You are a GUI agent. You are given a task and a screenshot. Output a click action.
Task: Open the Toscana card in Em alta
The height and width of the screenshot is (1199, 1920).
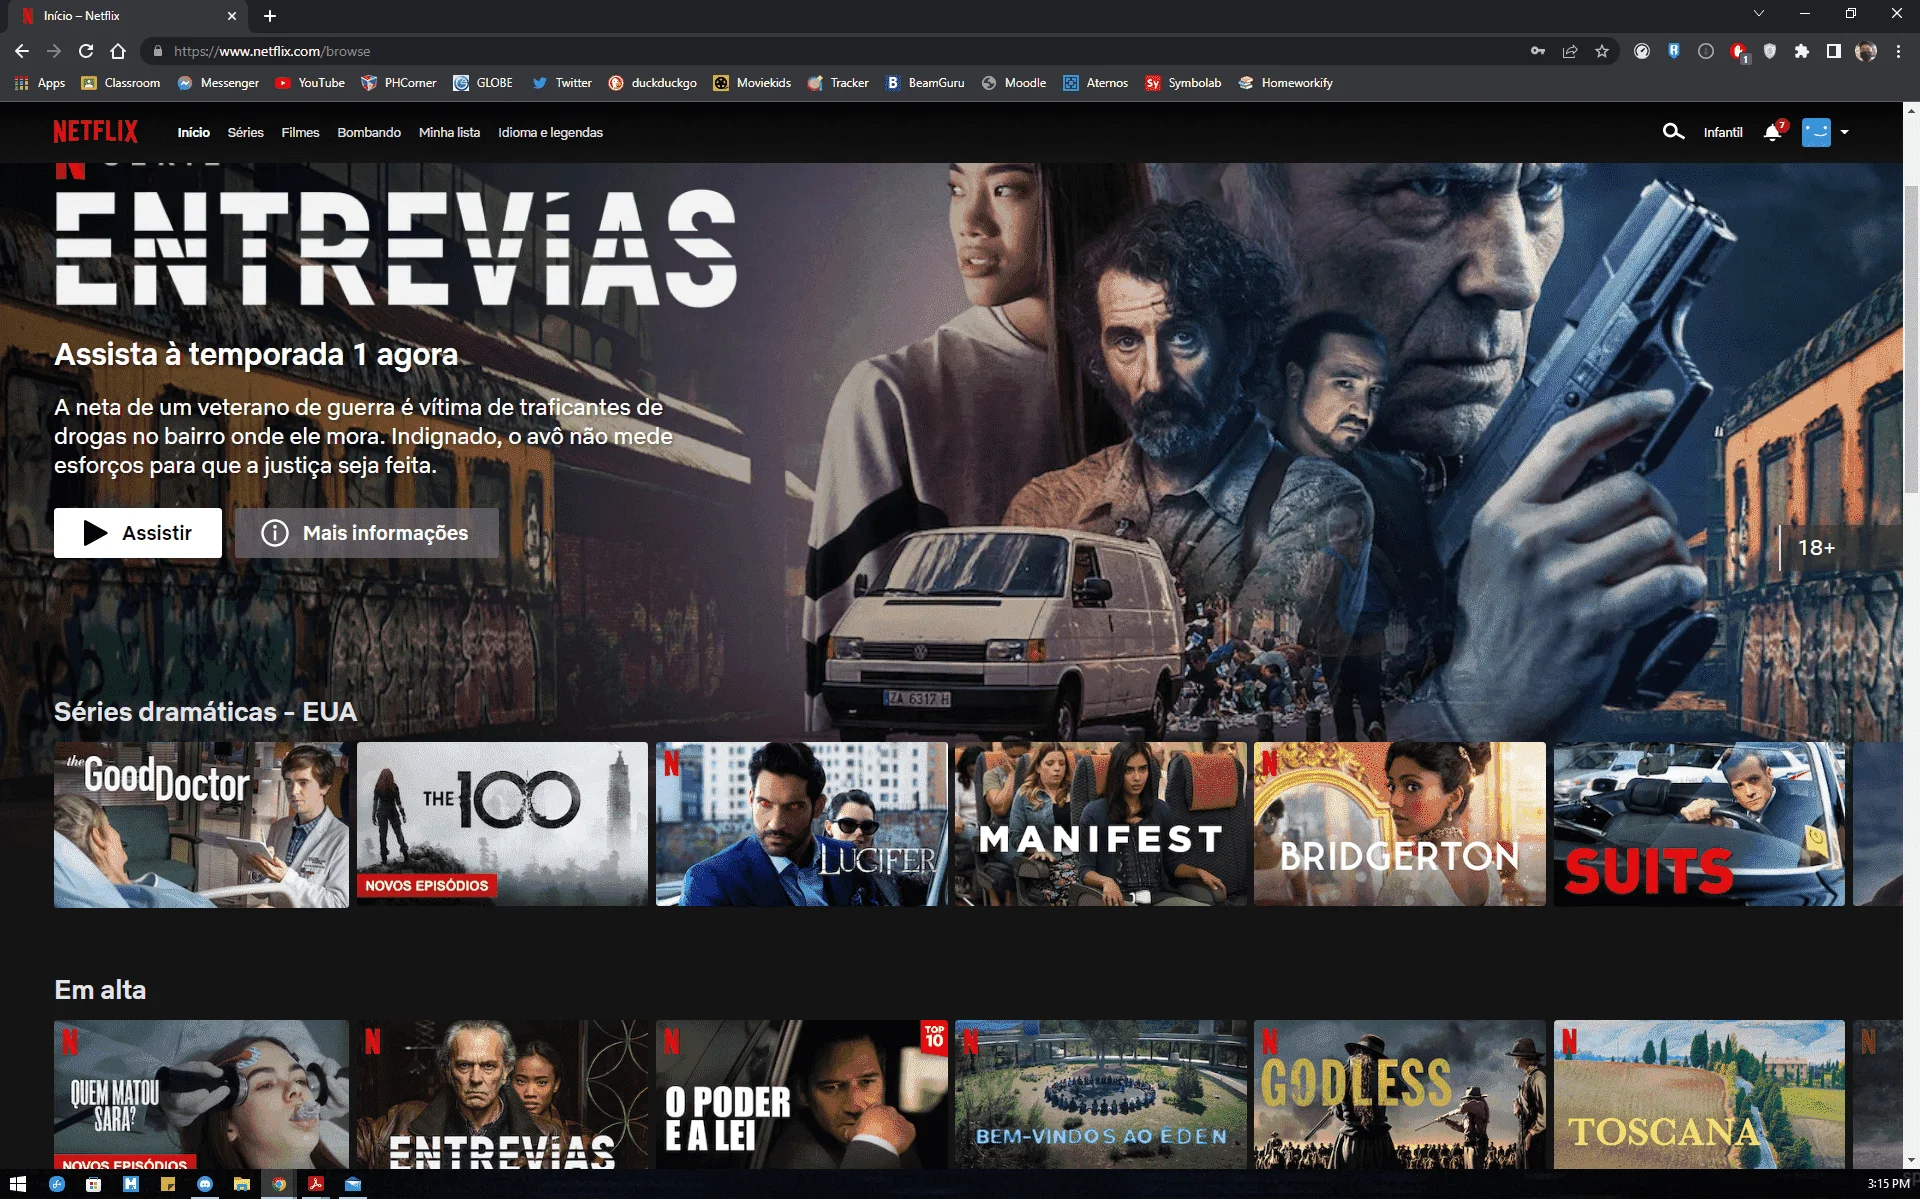tap(1699, 1094)
